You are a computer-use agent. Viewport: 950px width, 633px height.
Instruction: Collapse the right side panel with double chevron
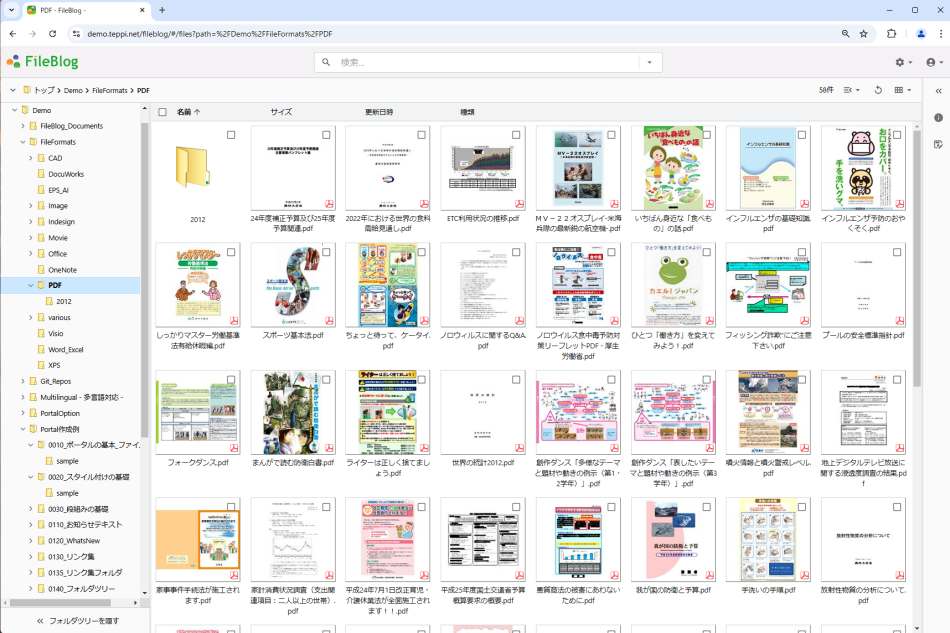click(938, 91)
